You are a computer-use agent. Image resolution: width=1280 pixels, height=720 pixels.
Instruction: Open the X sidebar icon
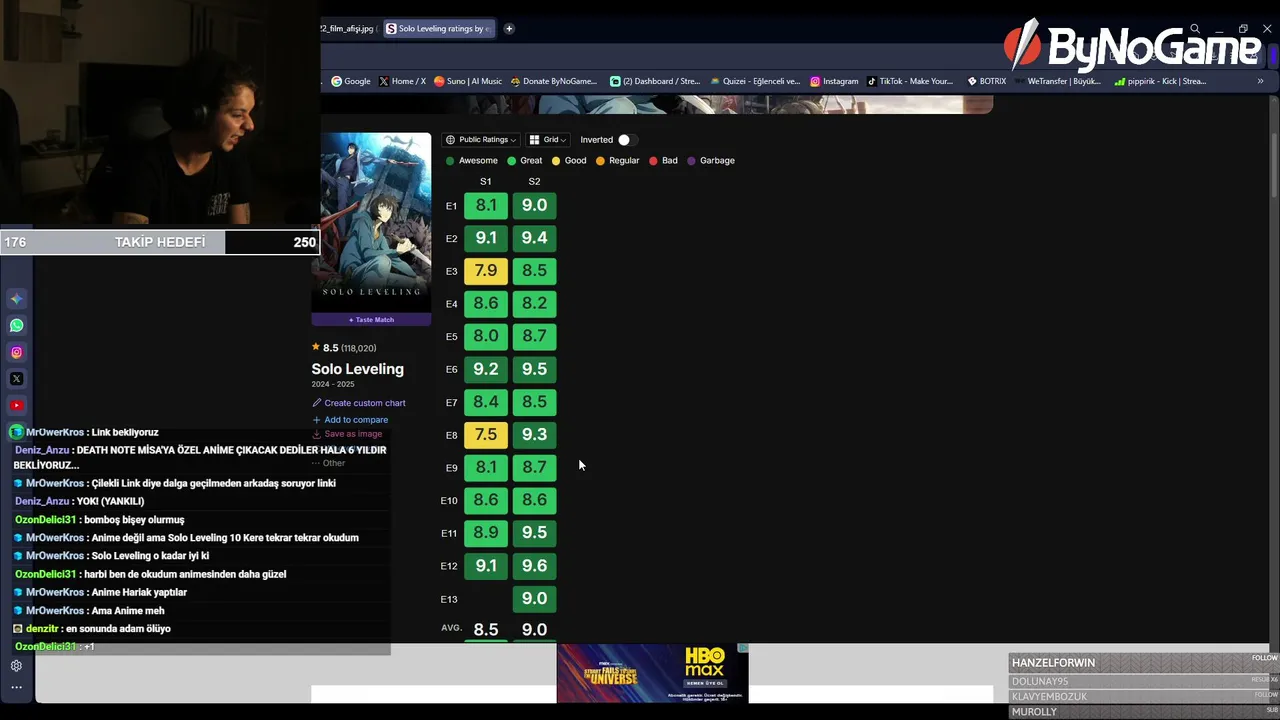[17, 379]
